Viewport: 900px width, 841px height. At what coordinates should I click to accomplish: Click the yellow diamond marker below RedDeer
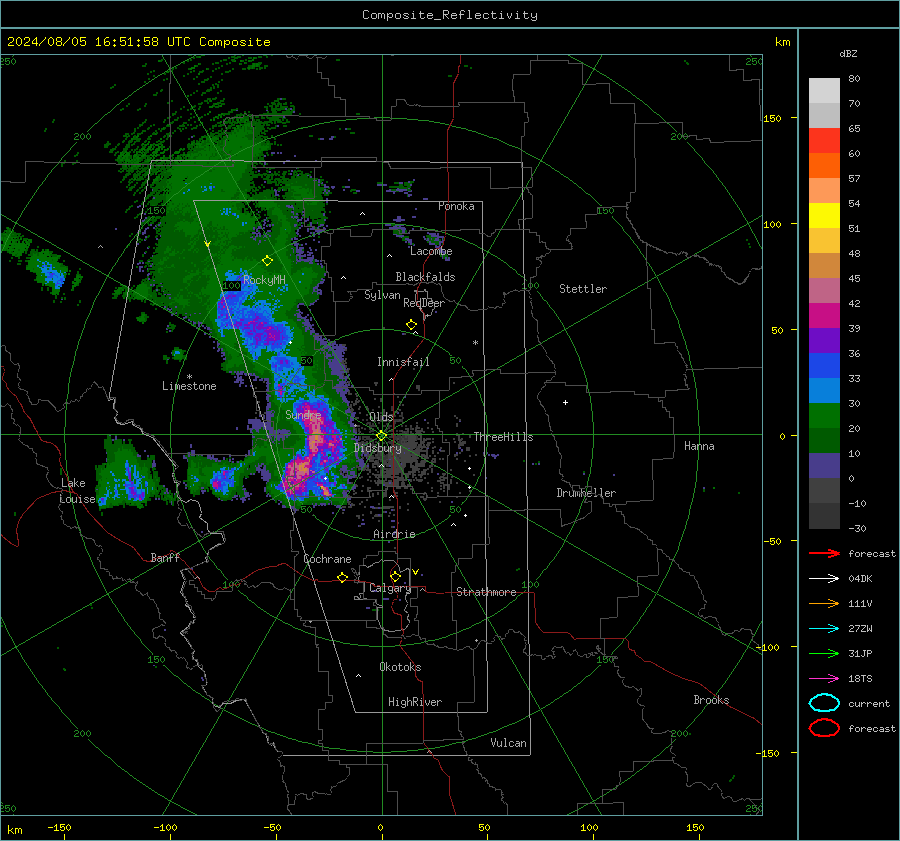pos(411,325)
